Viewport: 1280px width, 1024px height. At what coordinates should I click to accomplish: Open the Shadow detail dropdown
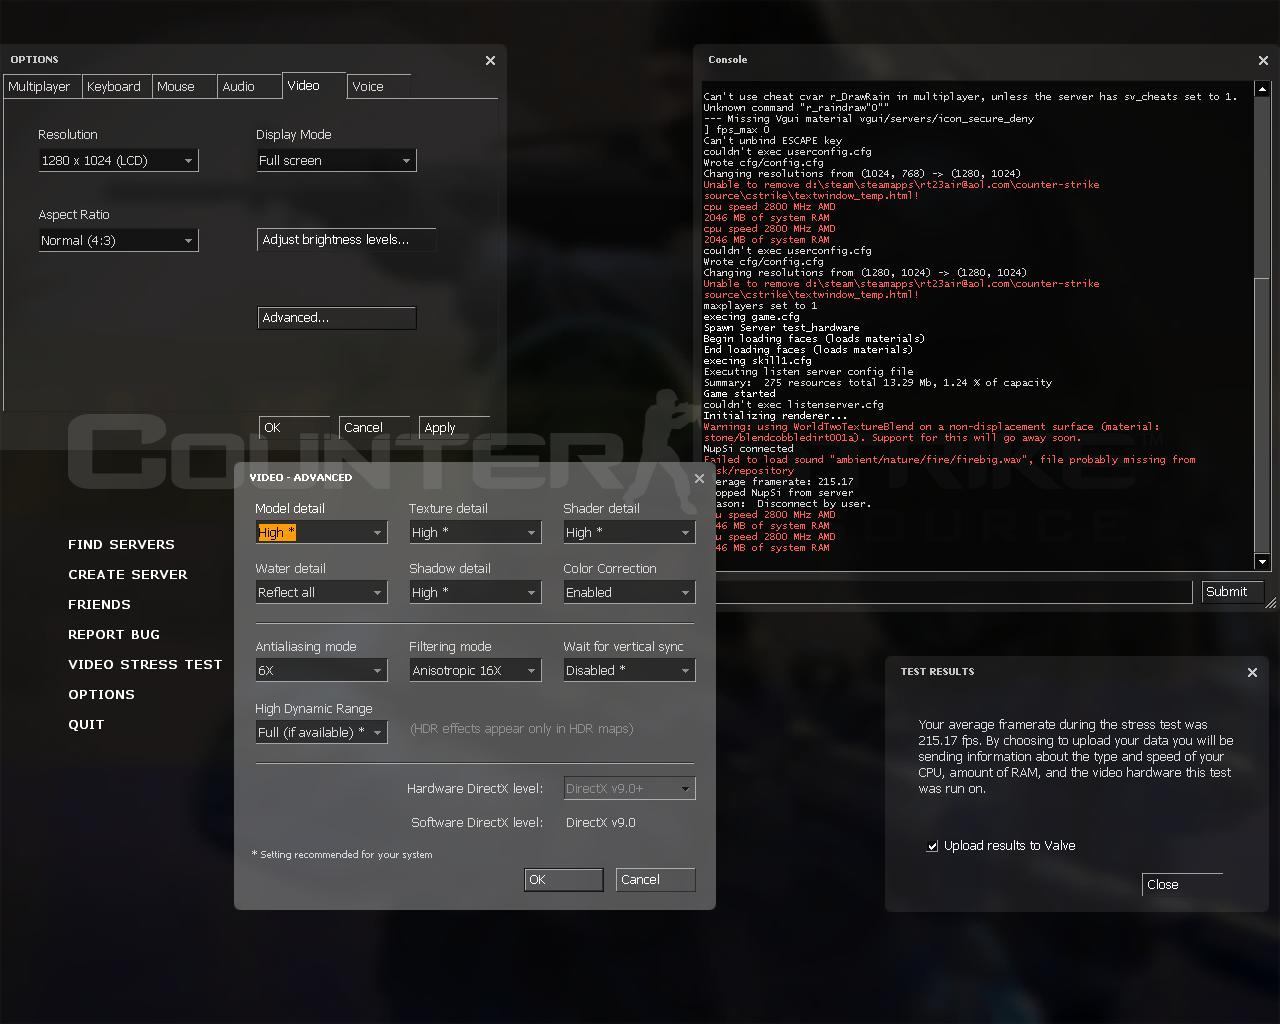coord(475,592)
